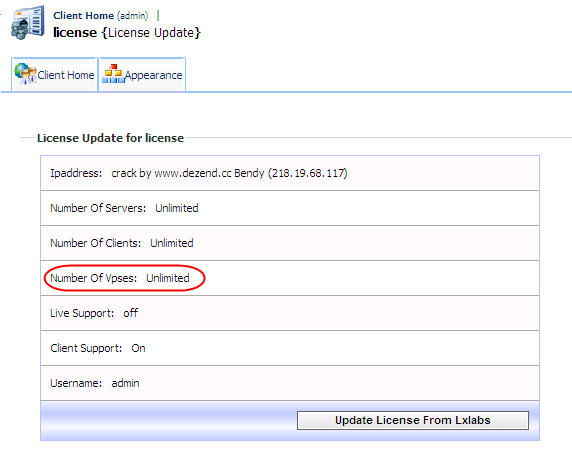Click the (admin) text in breadcrumb

tap(132, 16)
